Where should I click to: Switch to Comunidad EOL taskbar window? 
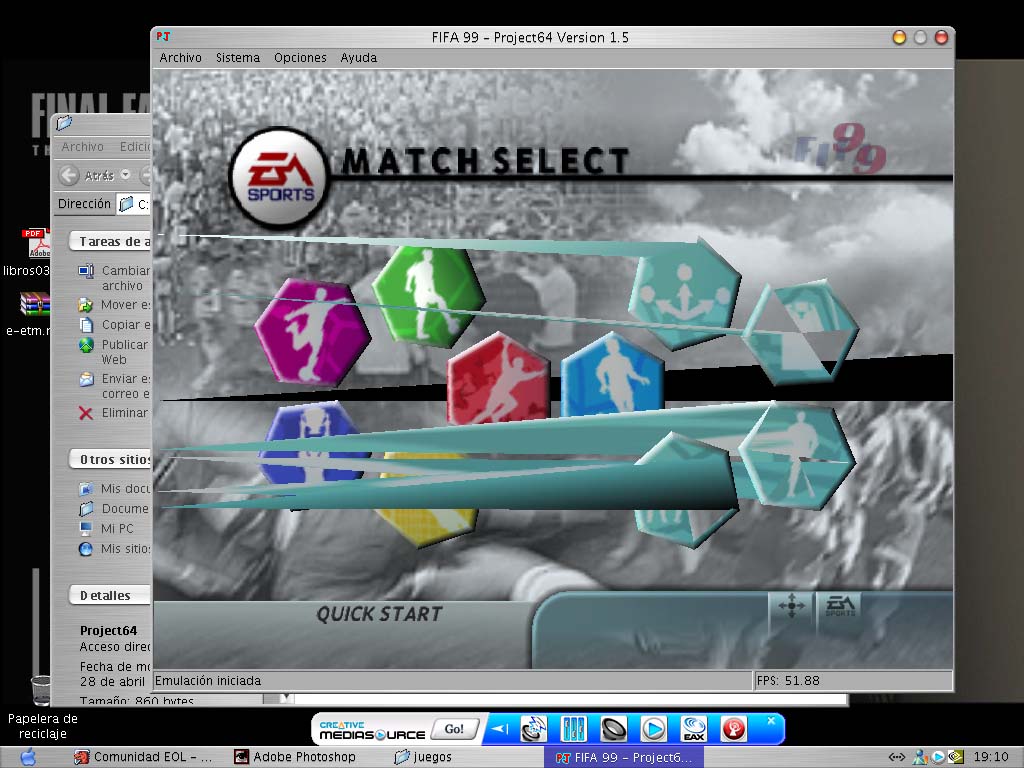tap(144, 757)
